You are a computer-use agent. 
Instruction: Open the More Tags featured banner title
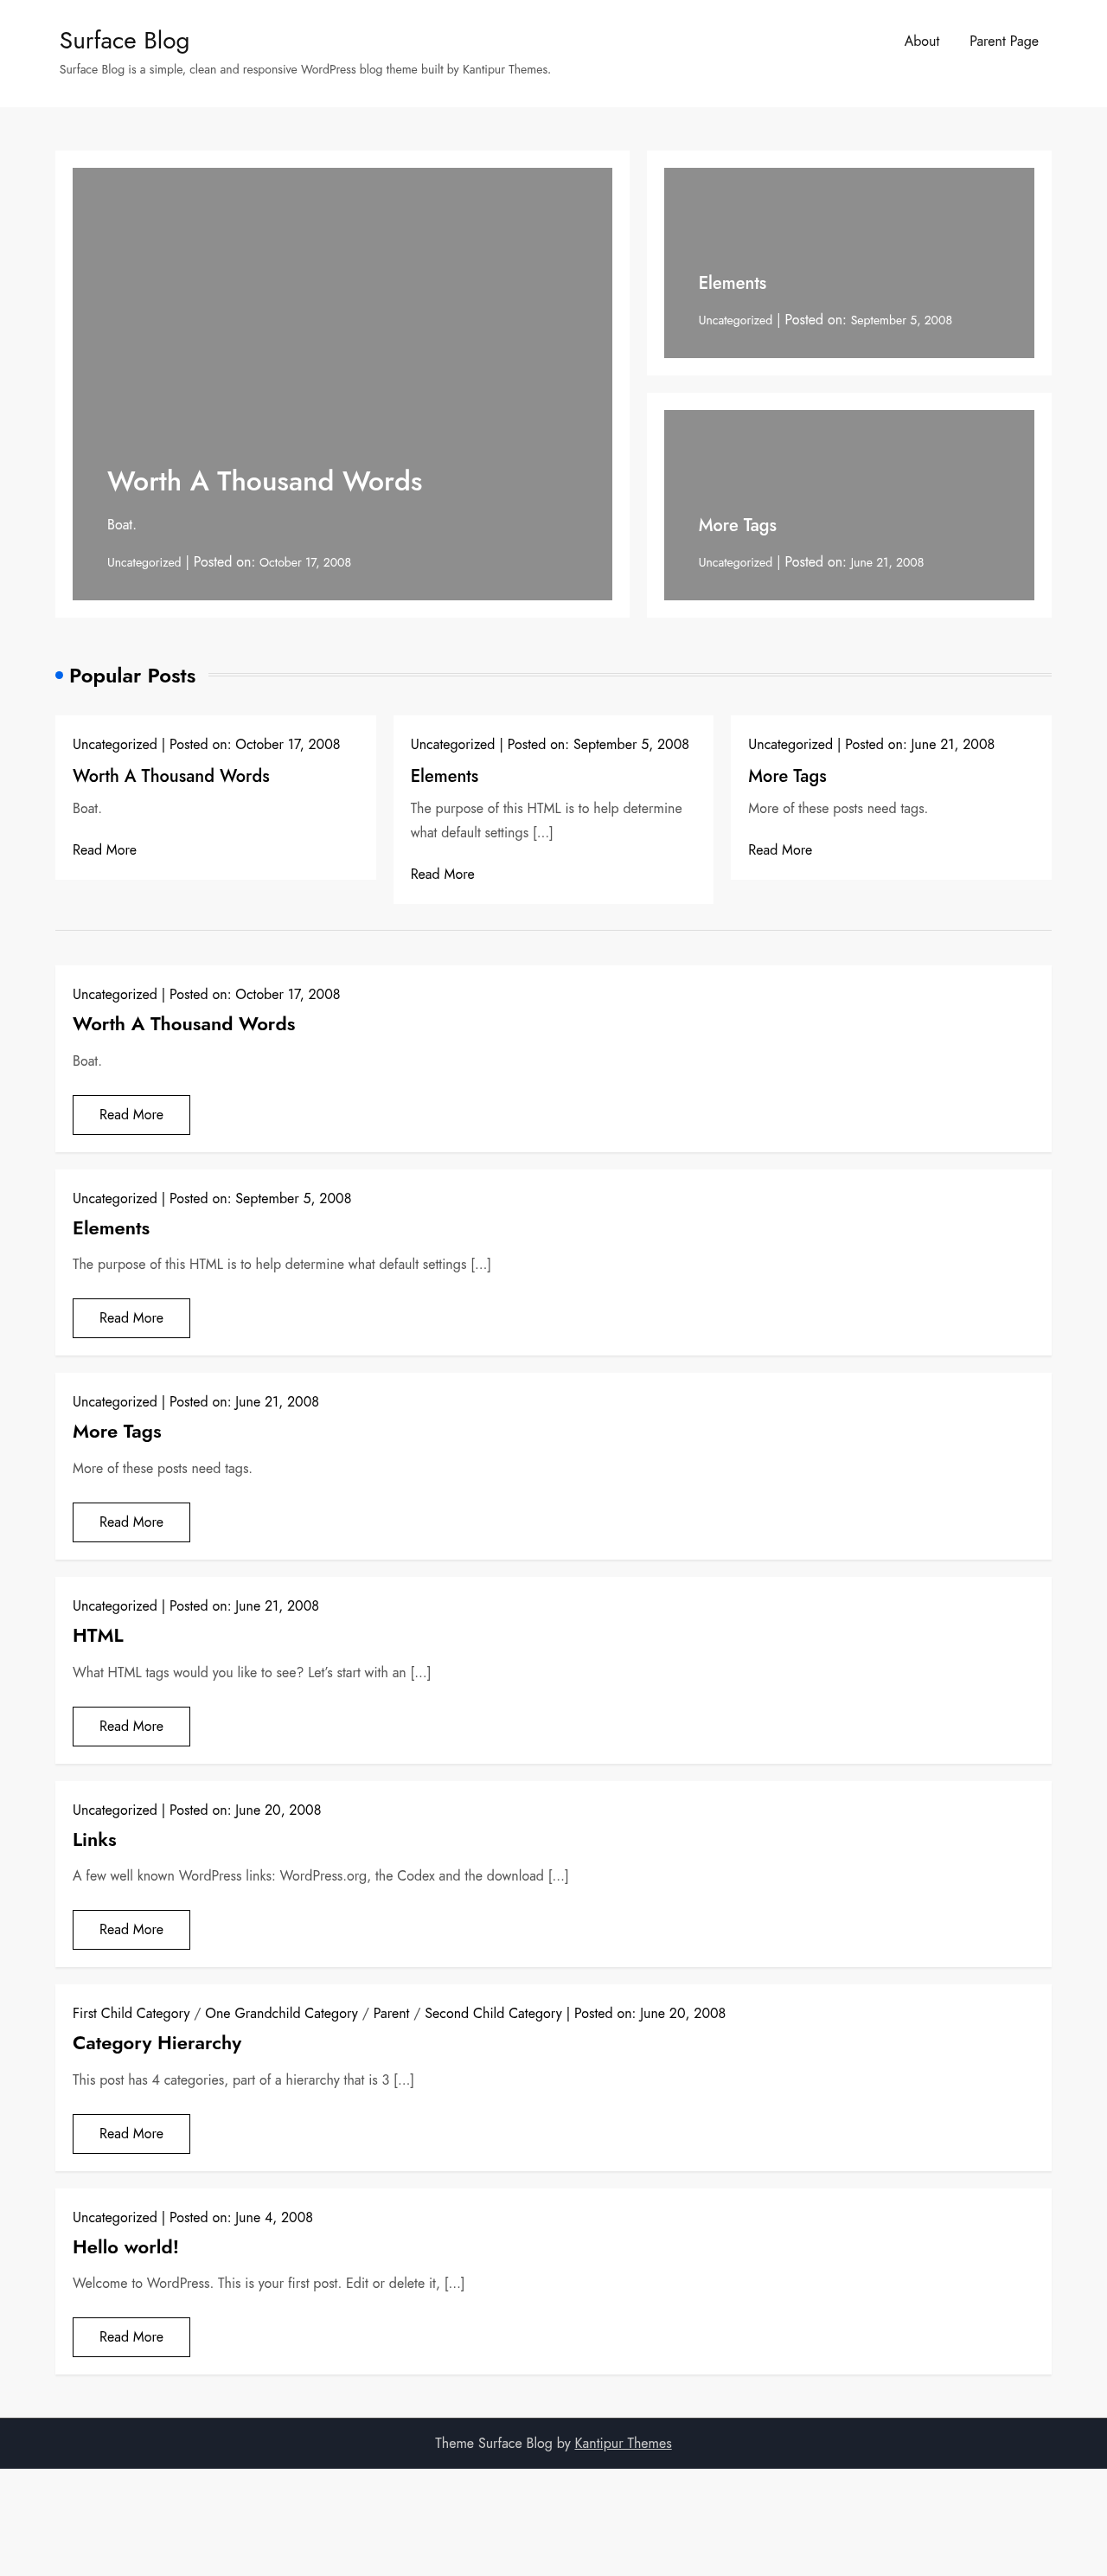(737, 525)
